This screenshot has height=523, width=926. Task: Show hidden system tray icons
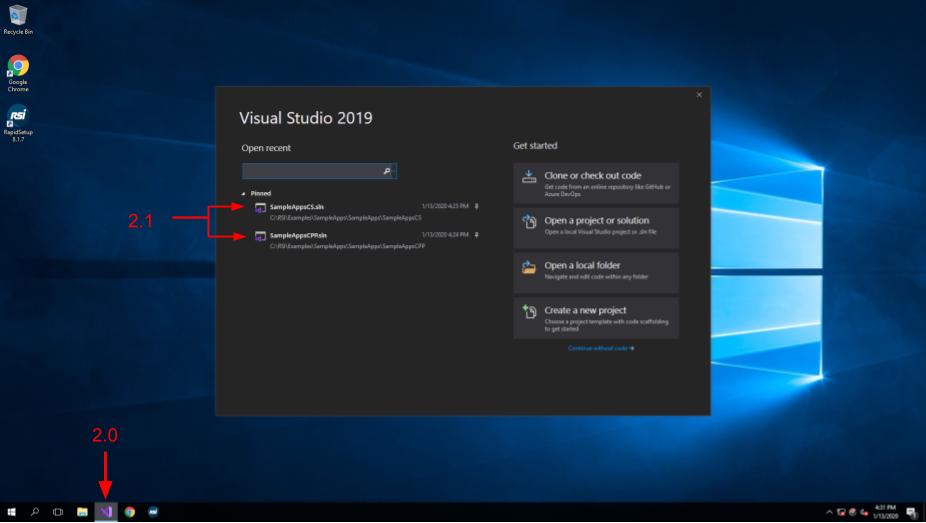click(829, 512)
